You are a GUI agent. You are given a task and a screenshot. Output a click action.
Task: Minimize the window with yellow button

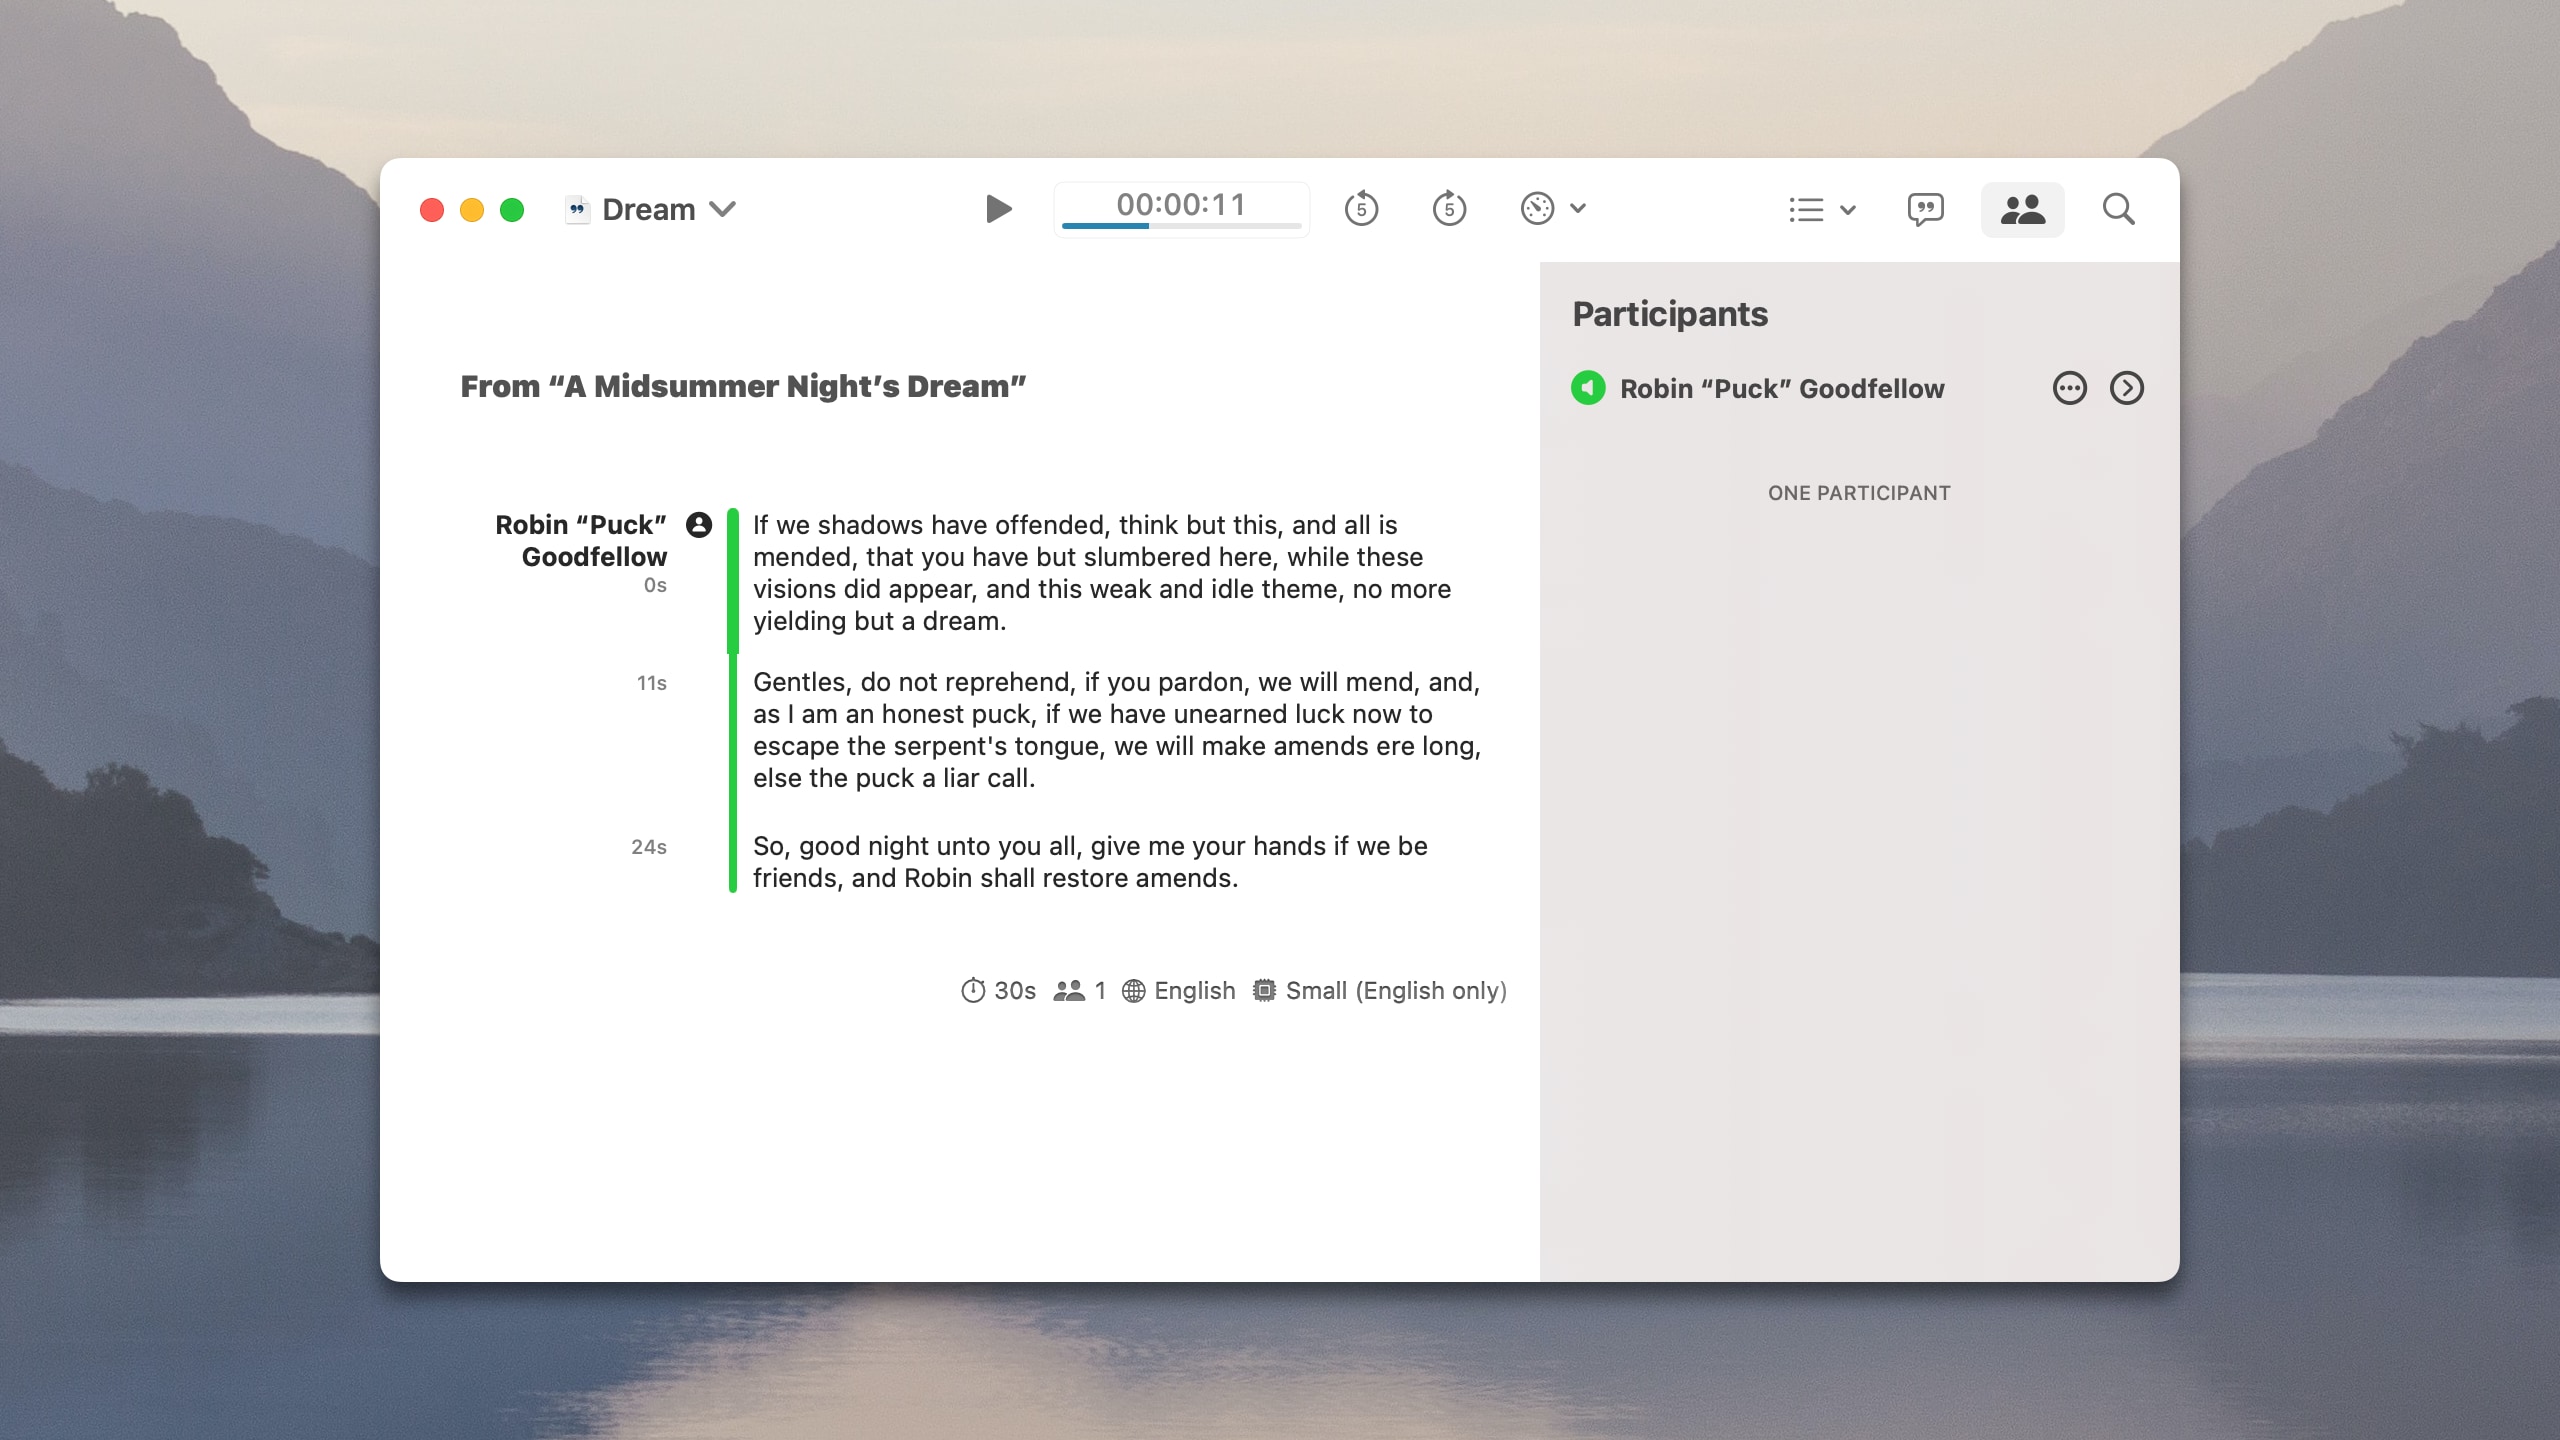click(x=472, y=210)
